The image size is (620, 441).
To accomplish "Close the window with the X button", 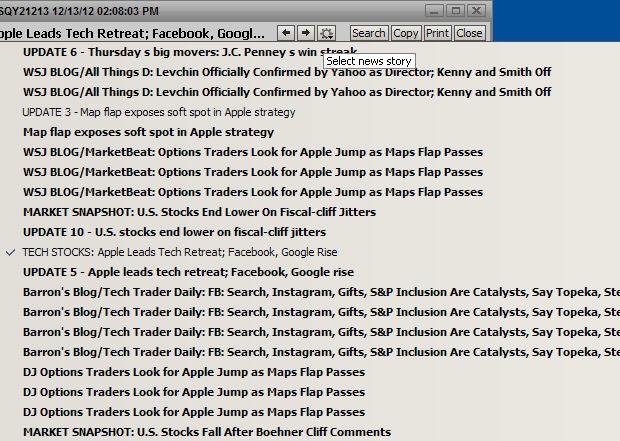I will tap(476, 11).
